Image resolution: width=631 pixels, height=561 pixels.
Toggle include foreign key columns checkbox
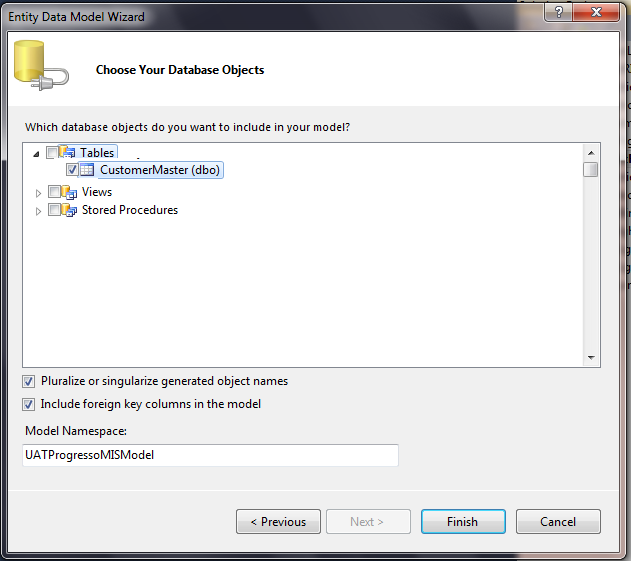[x=28, y=404]
